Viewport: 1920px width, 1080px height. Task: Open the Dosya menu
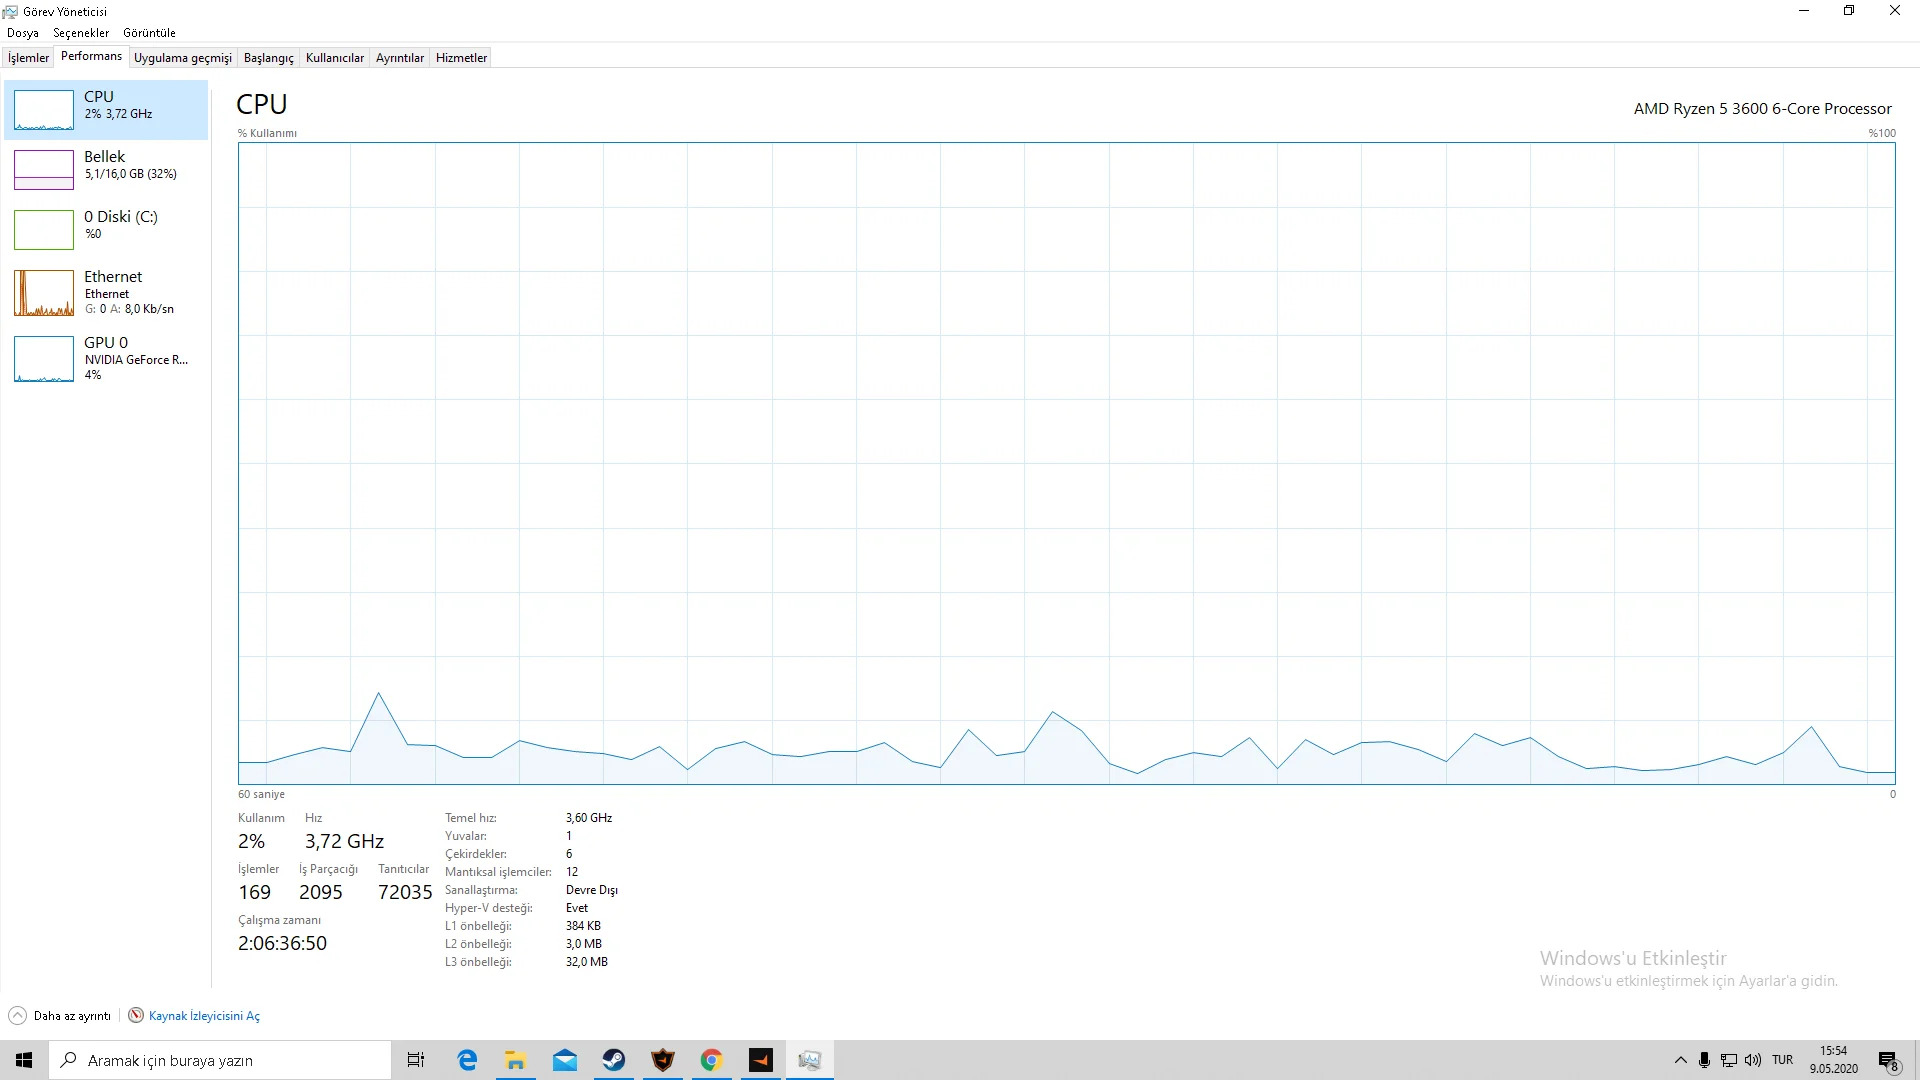[x=22, y=33]
